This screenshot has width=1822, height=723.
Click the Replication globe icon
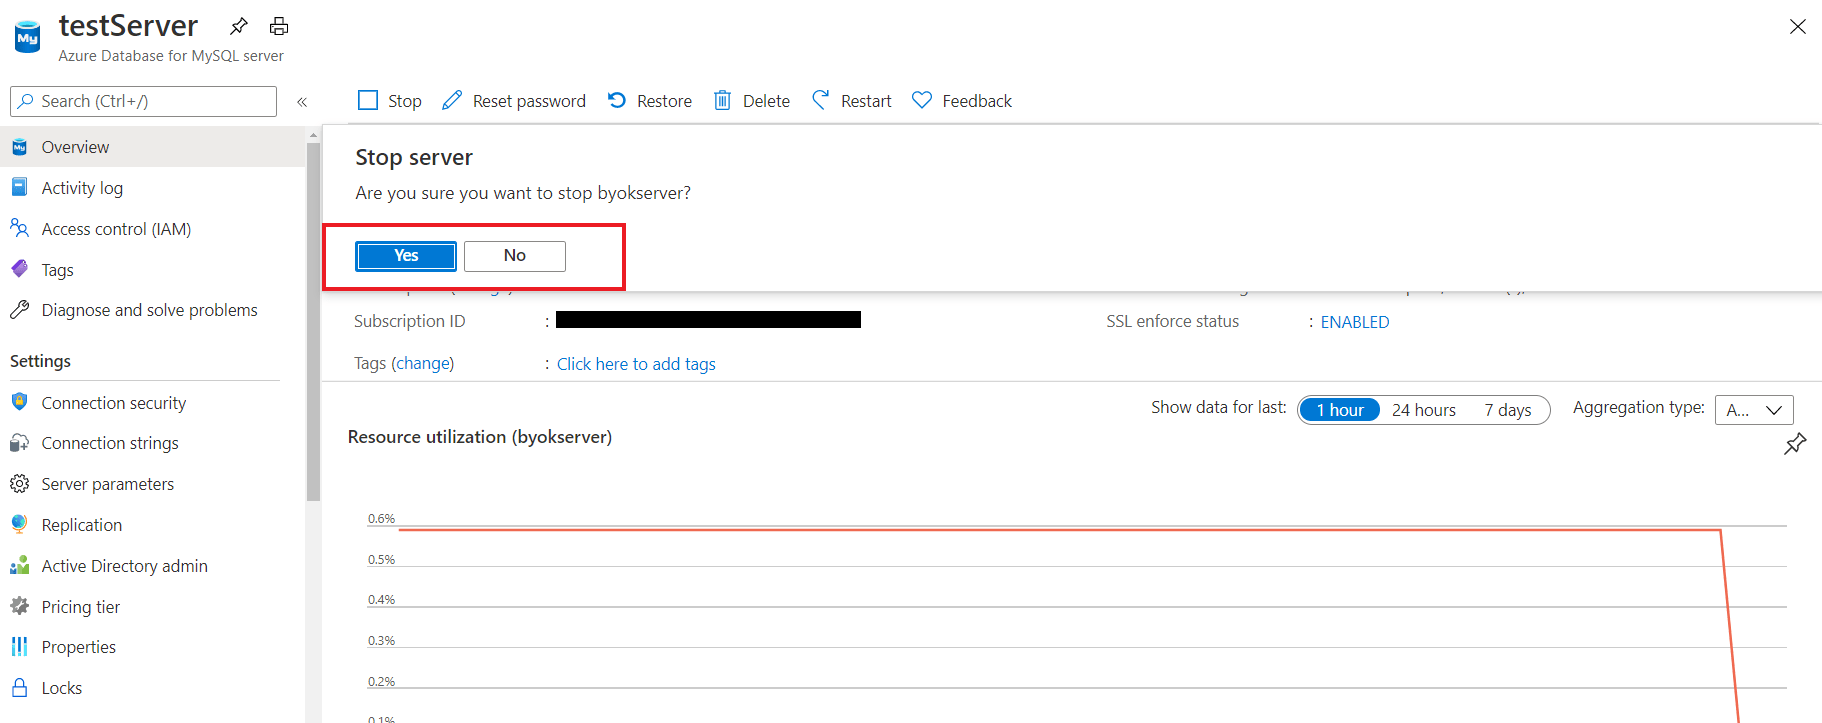point(19,524)
